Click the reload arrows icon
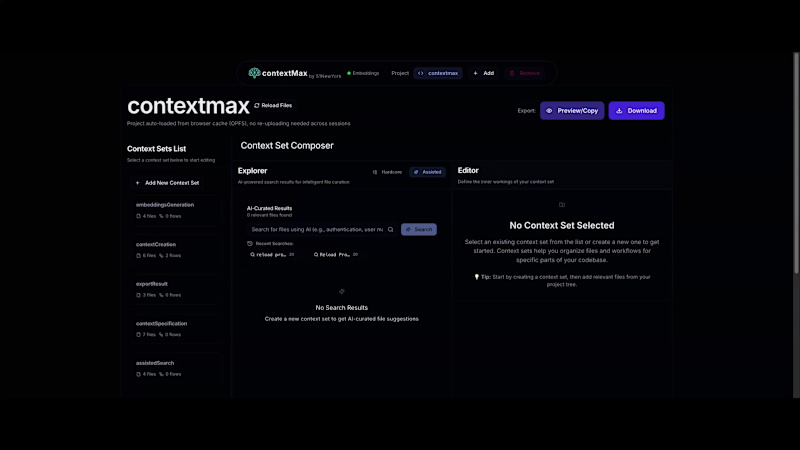Viewport: 800px width, 450px height. click(x=257, y=106)
